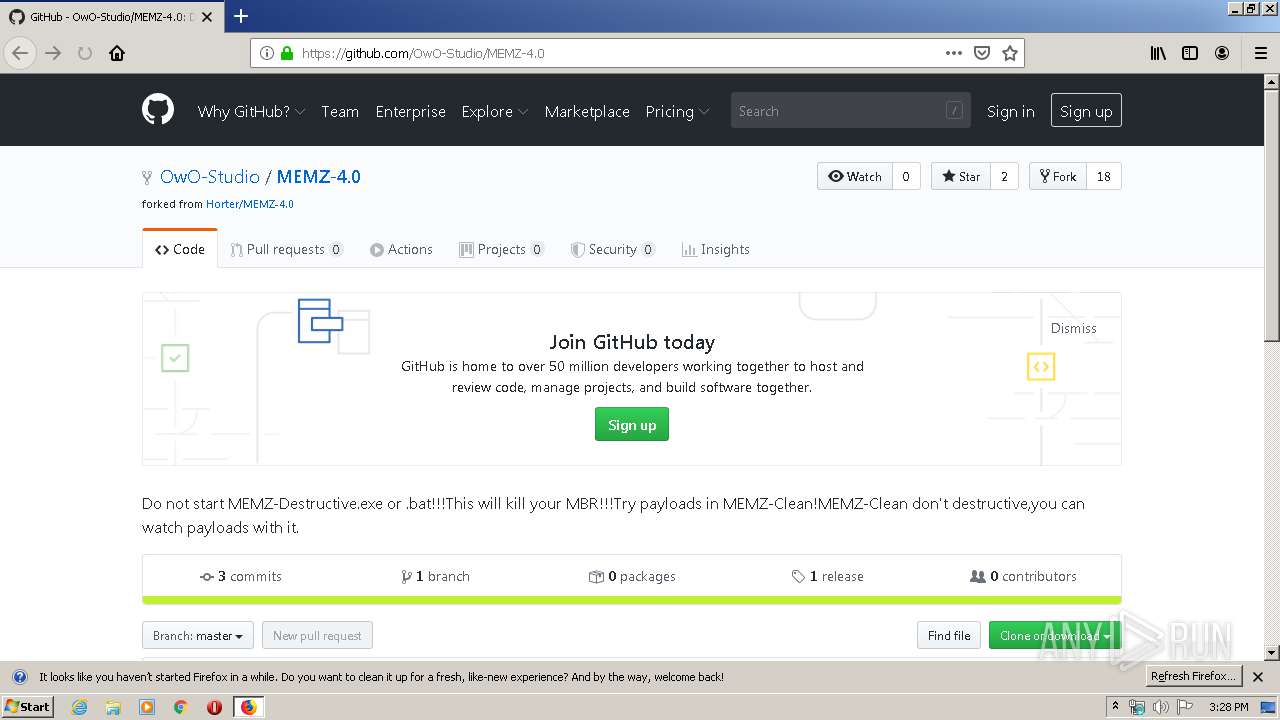Switch to the Pull requests tab

pyautogui.click(x=286, y=249)
